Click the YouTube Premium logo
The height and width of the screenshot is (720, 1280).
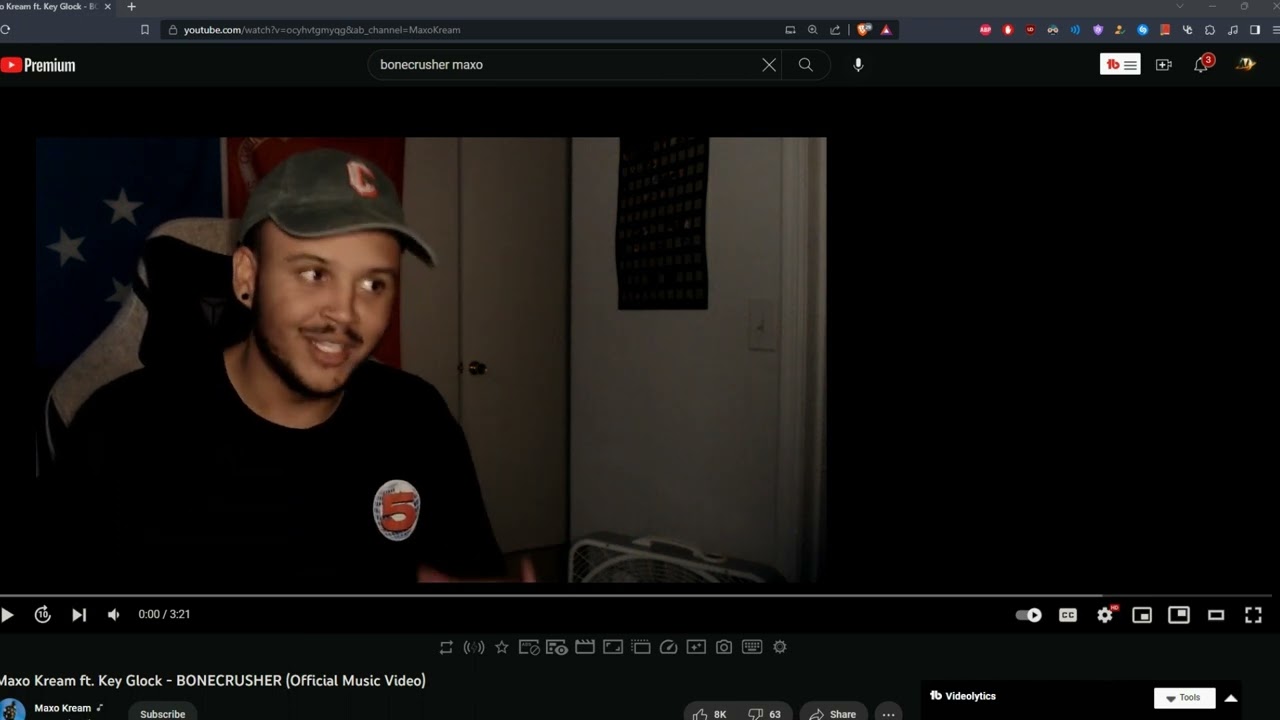(x=38, y=65)
